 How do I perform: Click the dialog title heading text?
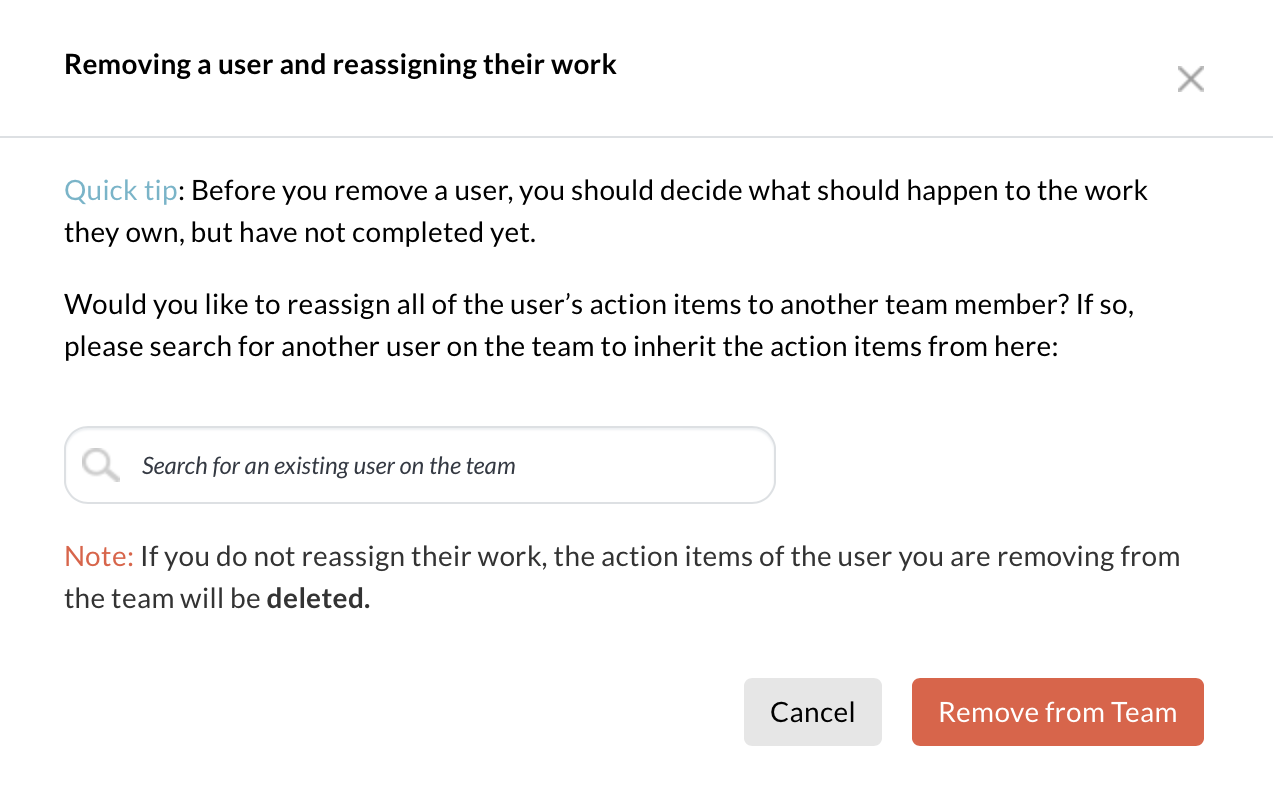coord(340,65)
